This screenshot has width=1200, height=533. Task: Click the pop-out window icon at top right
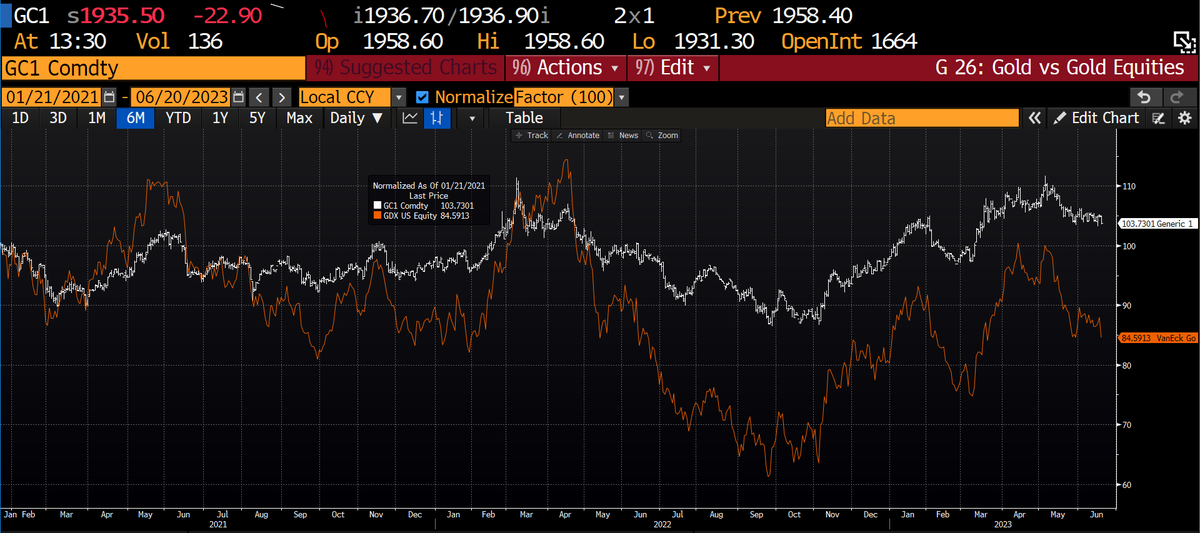pos(1183,41)
